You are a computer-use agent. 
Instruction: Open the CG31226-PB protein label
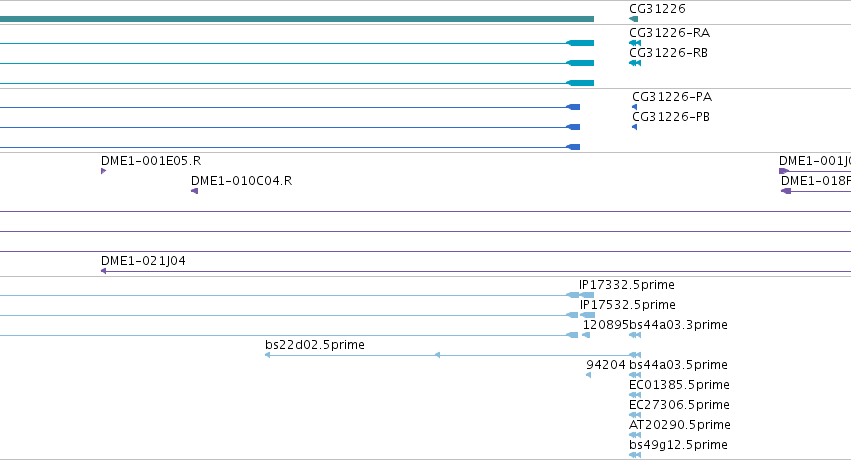coord(671,117)
